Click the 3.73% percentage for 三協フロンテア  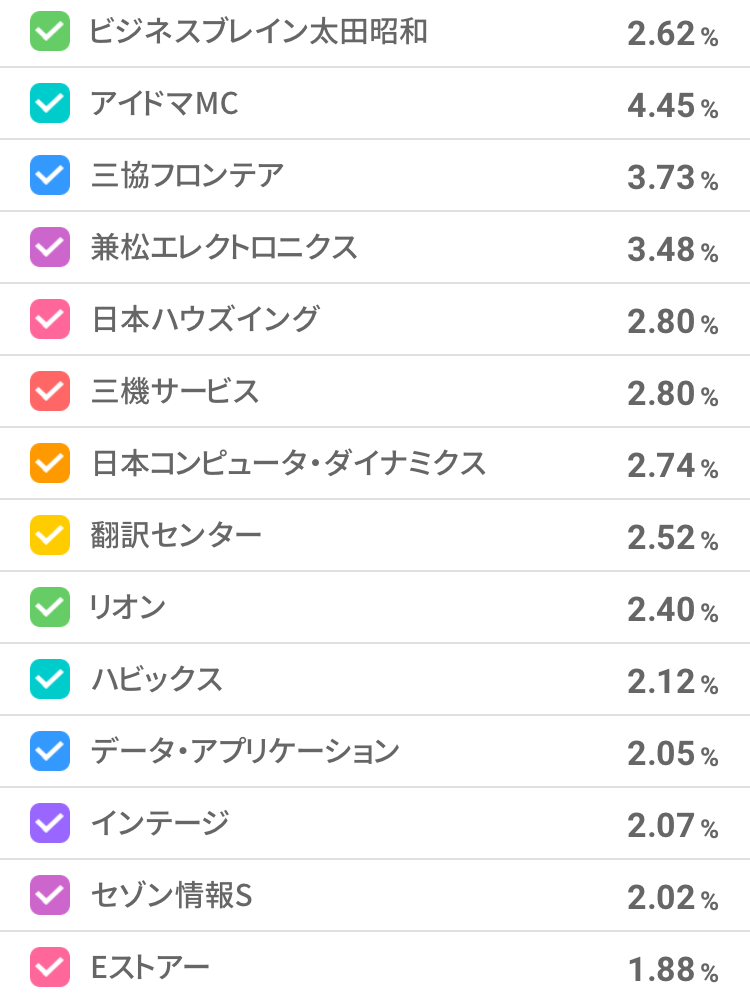(x=672, y=177)
